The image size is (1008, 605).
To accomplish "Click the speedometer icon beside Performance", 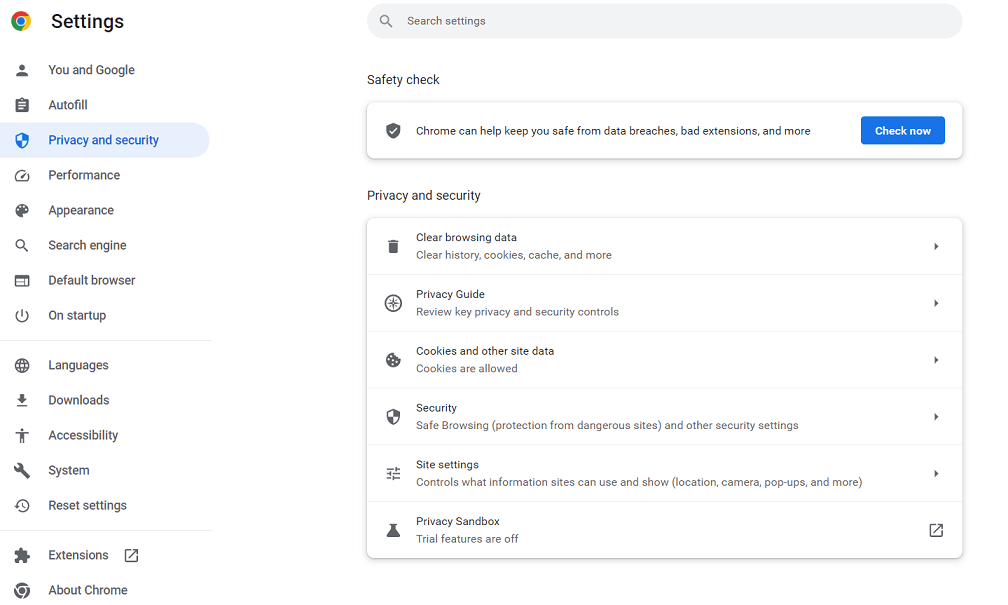I will 22,175.
